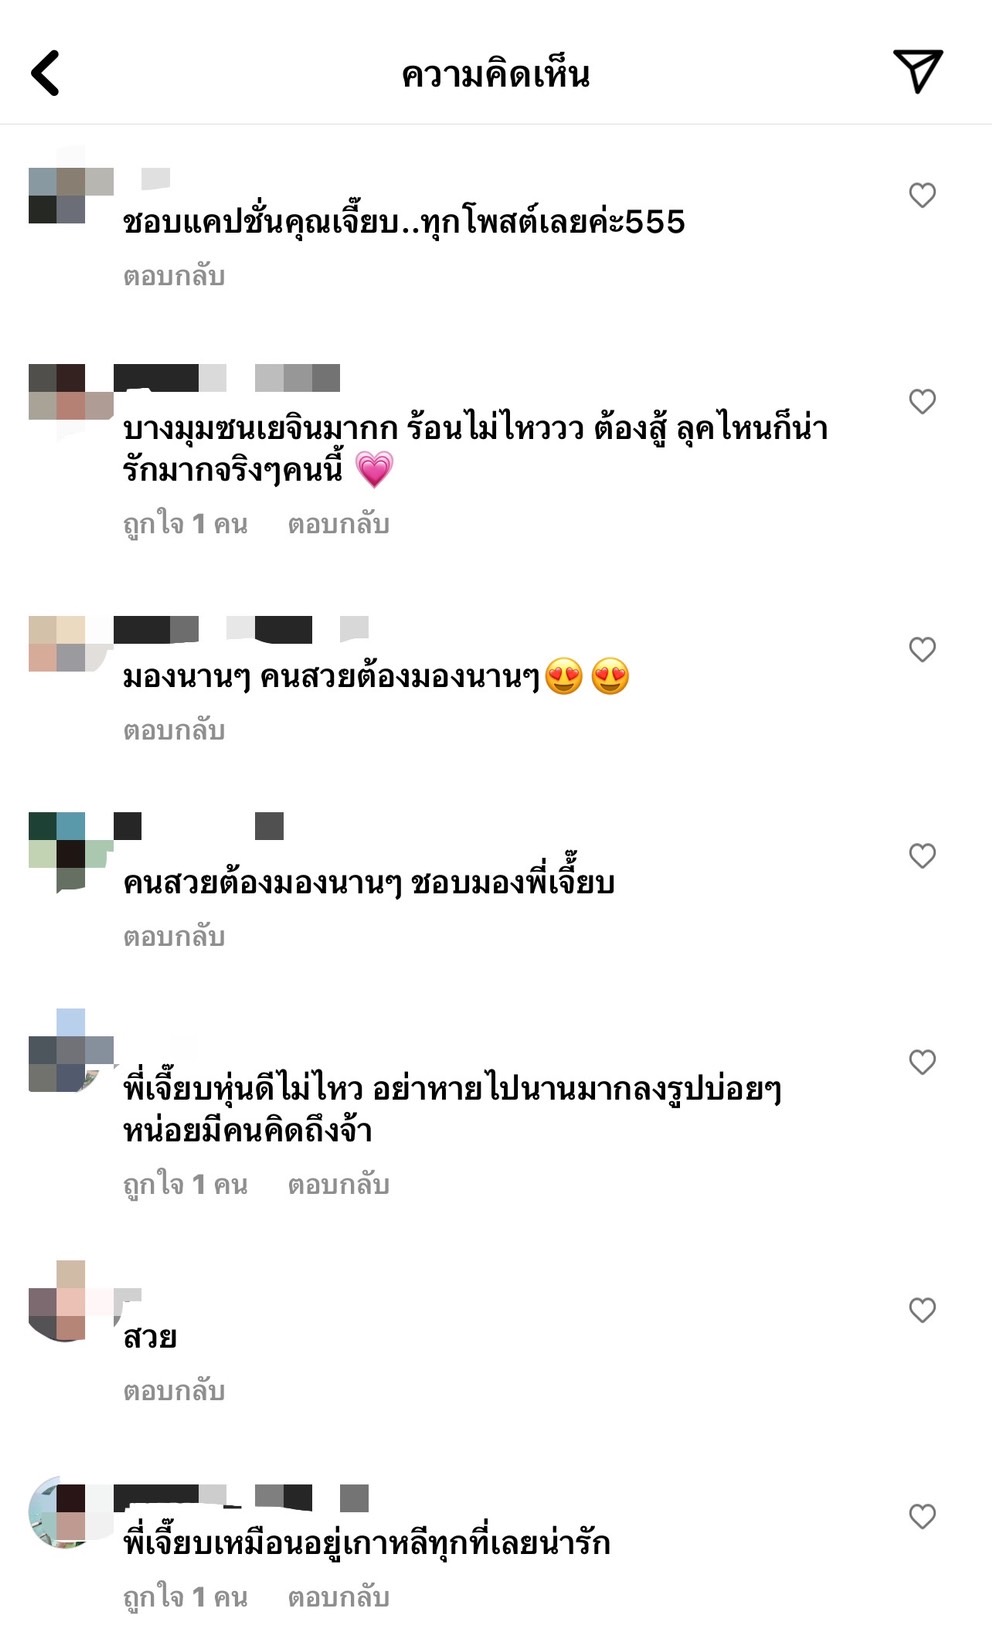
Task: Reply to the 'บางมุมชนเยจิน' comment
Action: click(338, 524)
